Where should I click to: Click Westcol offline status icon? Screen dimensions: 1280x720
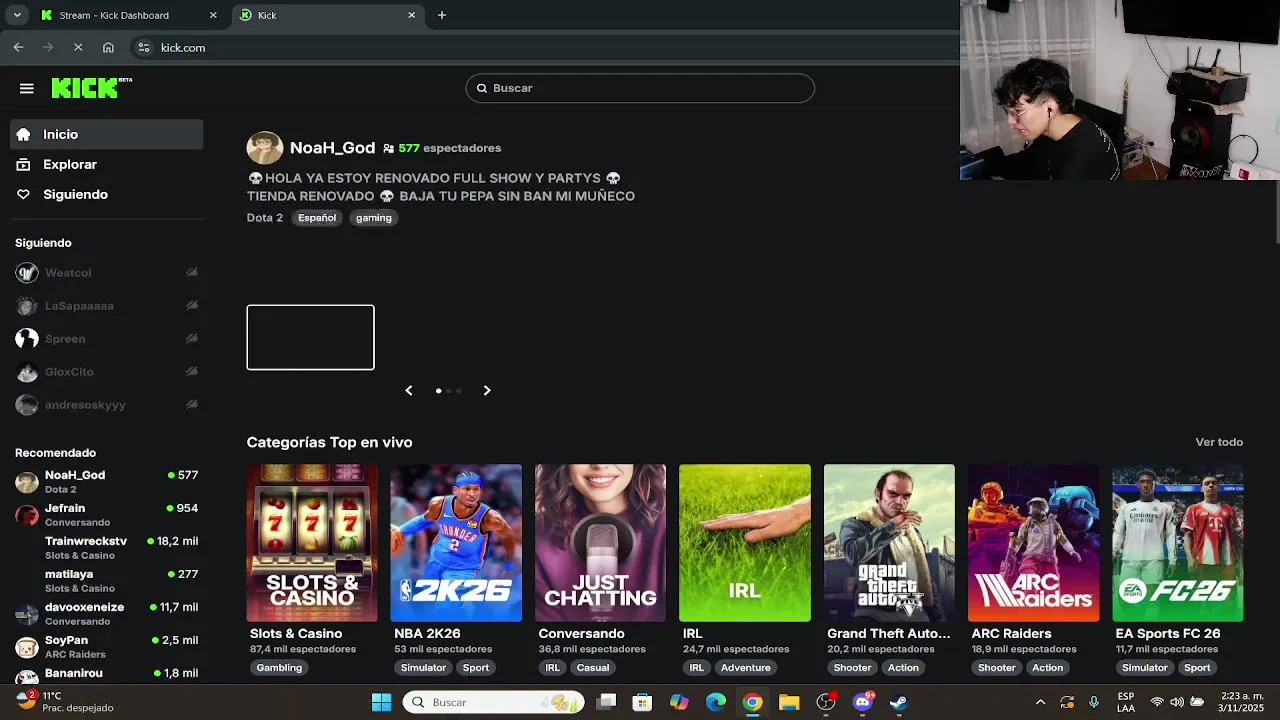tap(192, 273)
